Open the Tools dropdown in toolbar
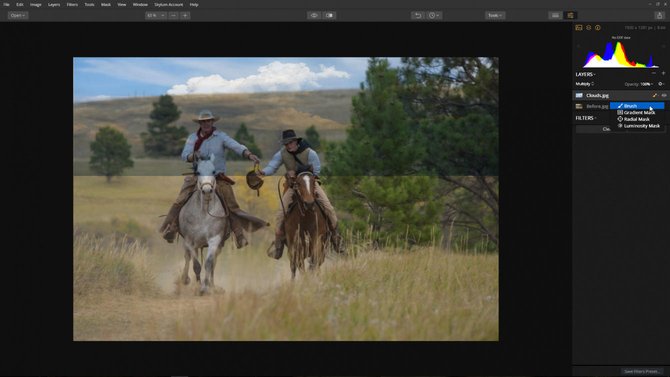Image resolution: width=670 pixels, height=377 pixels. (495, 15)
